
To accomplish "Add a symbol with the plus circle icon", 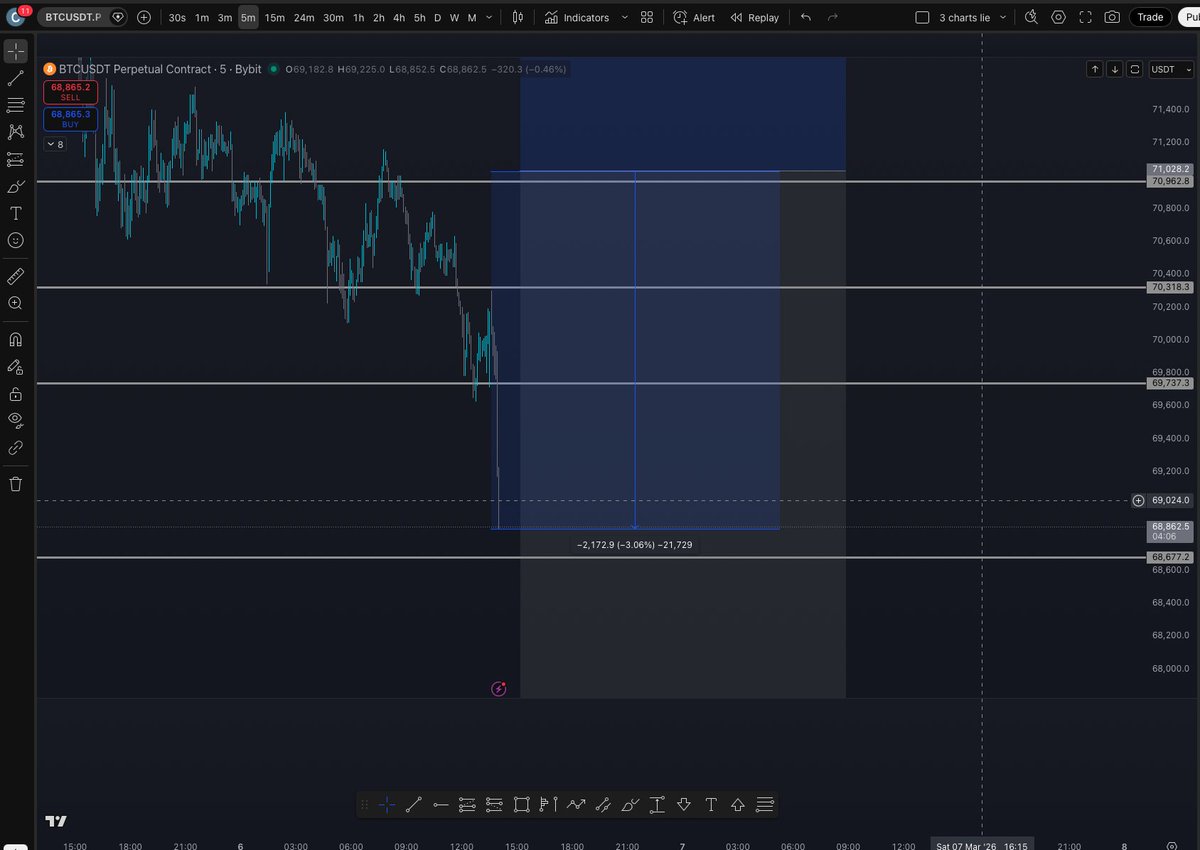I will pyautogui.click(x=144, y=17).
